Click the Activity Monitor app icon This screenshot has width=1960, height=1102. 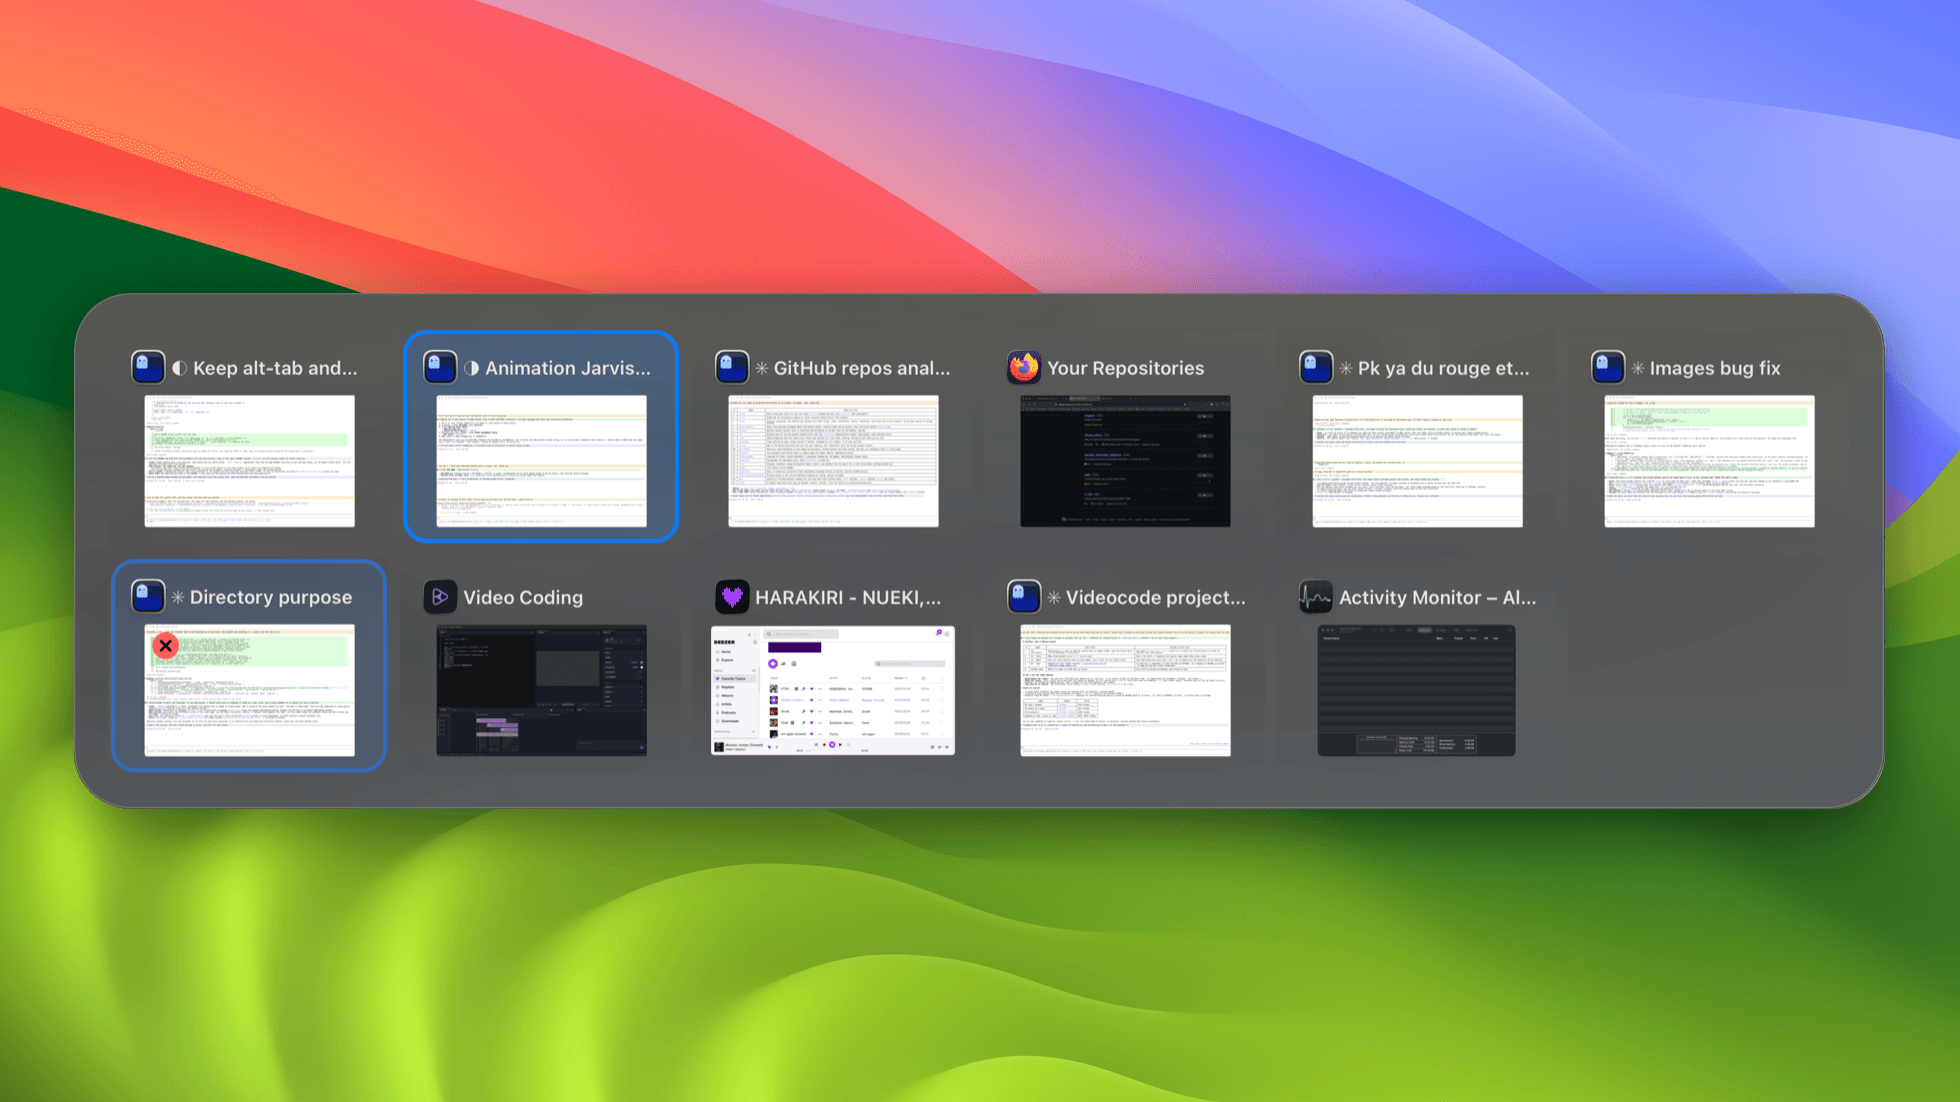[1316, 596]
